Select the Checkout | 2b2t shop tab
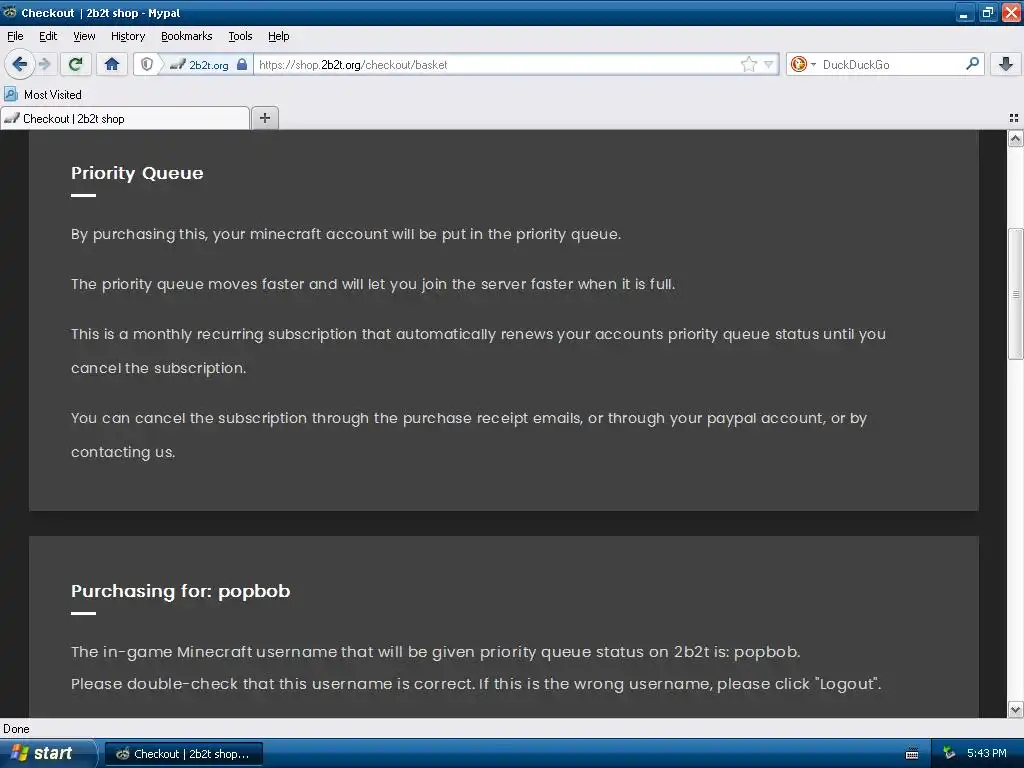Screen dimensions: 1024x768 (125, 118)
